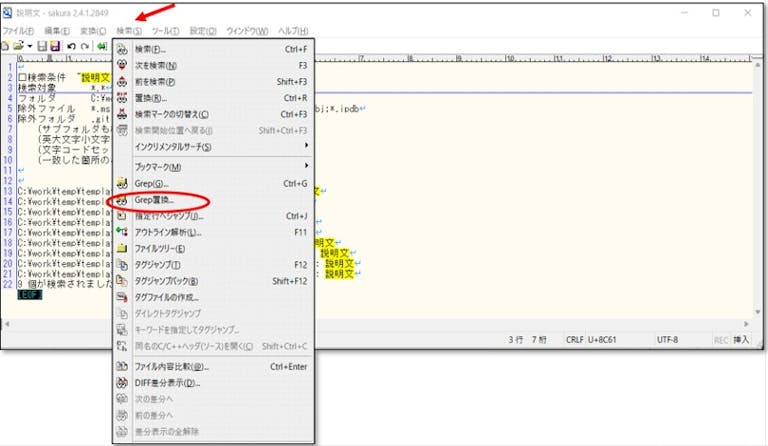
Task: Click the 除外フォルダ text on line 6
Action: [47, 118]
